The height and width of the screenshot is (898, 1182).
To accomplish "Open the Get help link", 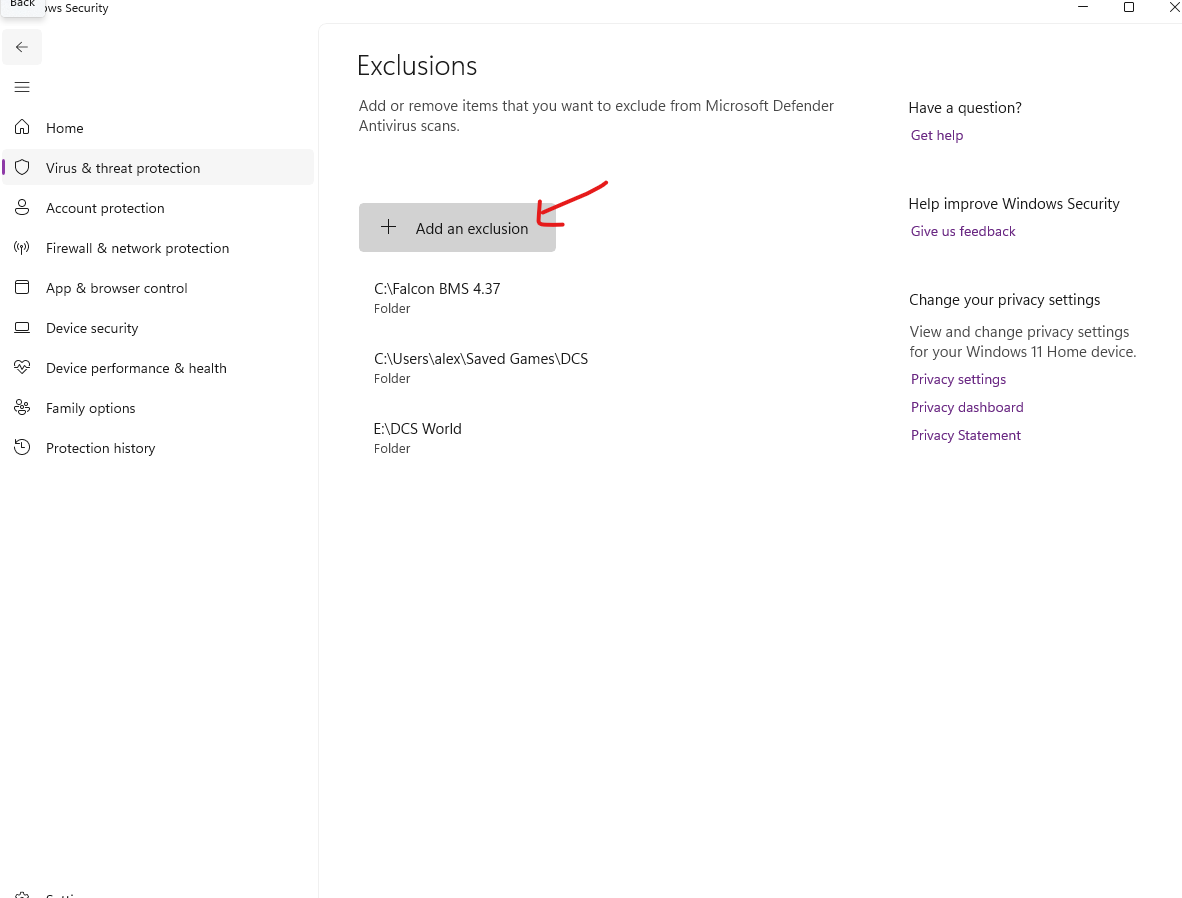I will point(936,135).
